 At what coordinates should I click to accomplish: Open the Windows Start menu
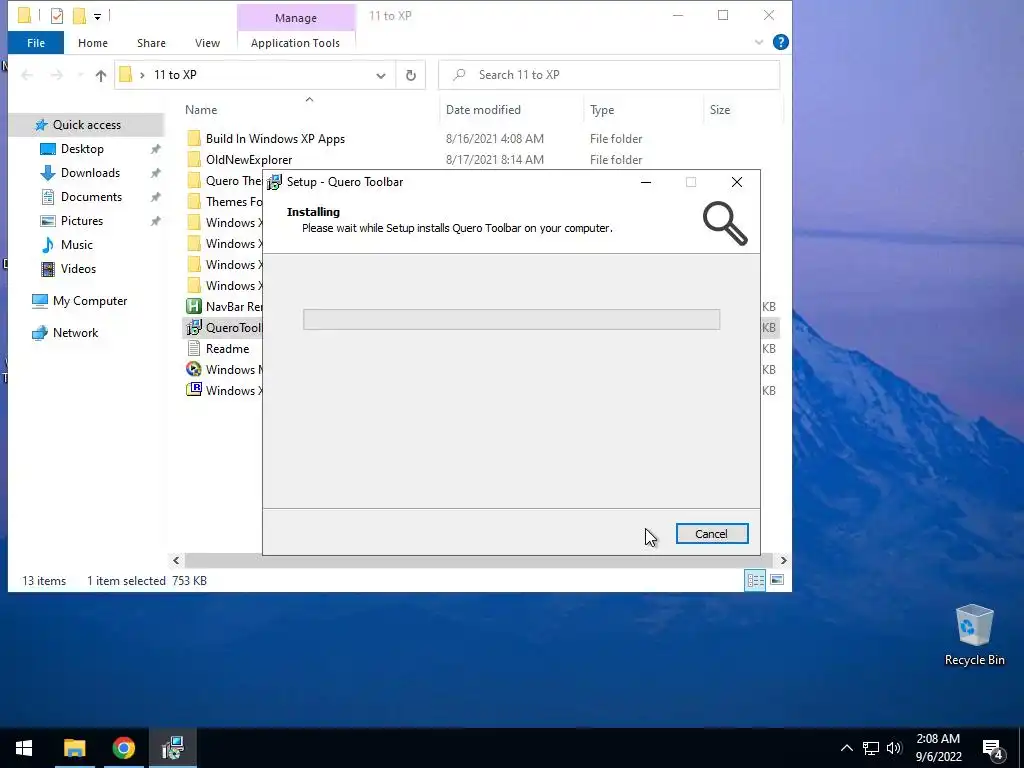pos(24,748)
